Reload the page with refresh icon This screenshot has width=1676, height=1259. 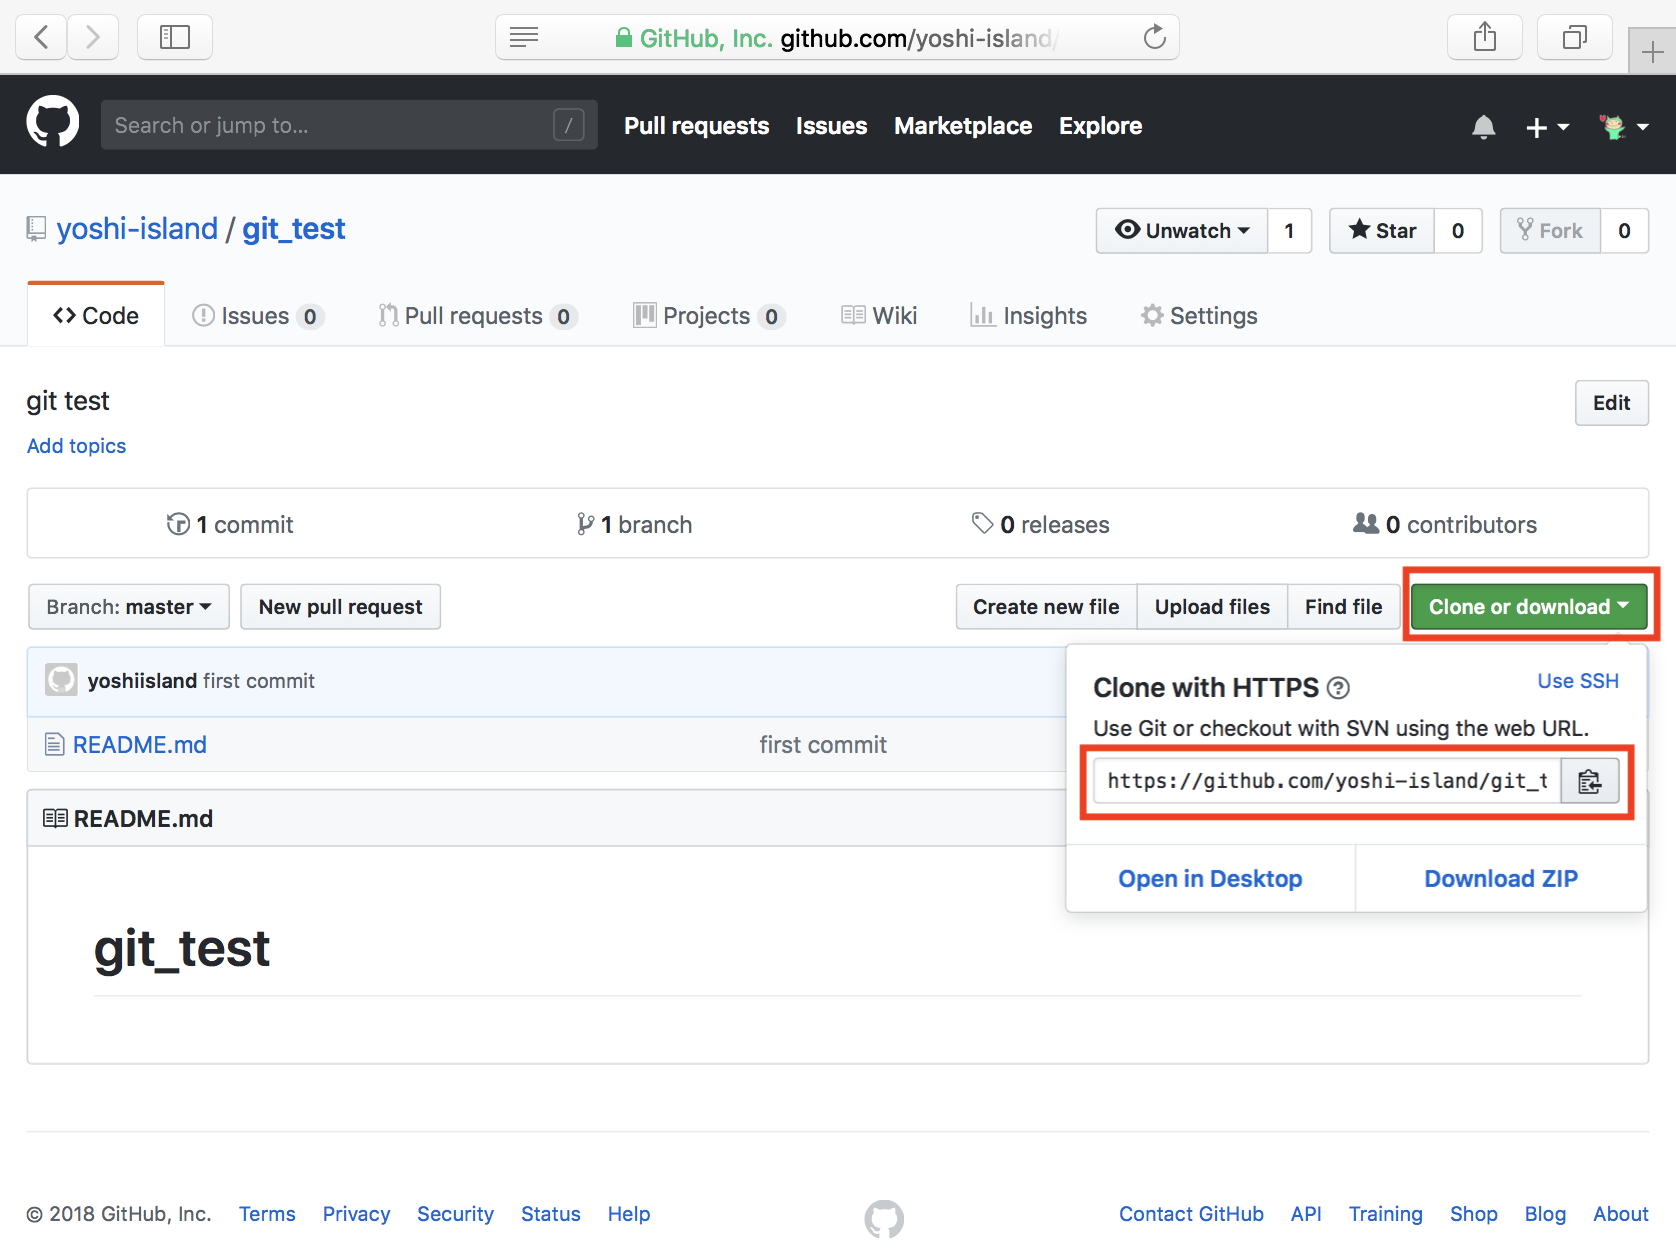coord(1154,38)
